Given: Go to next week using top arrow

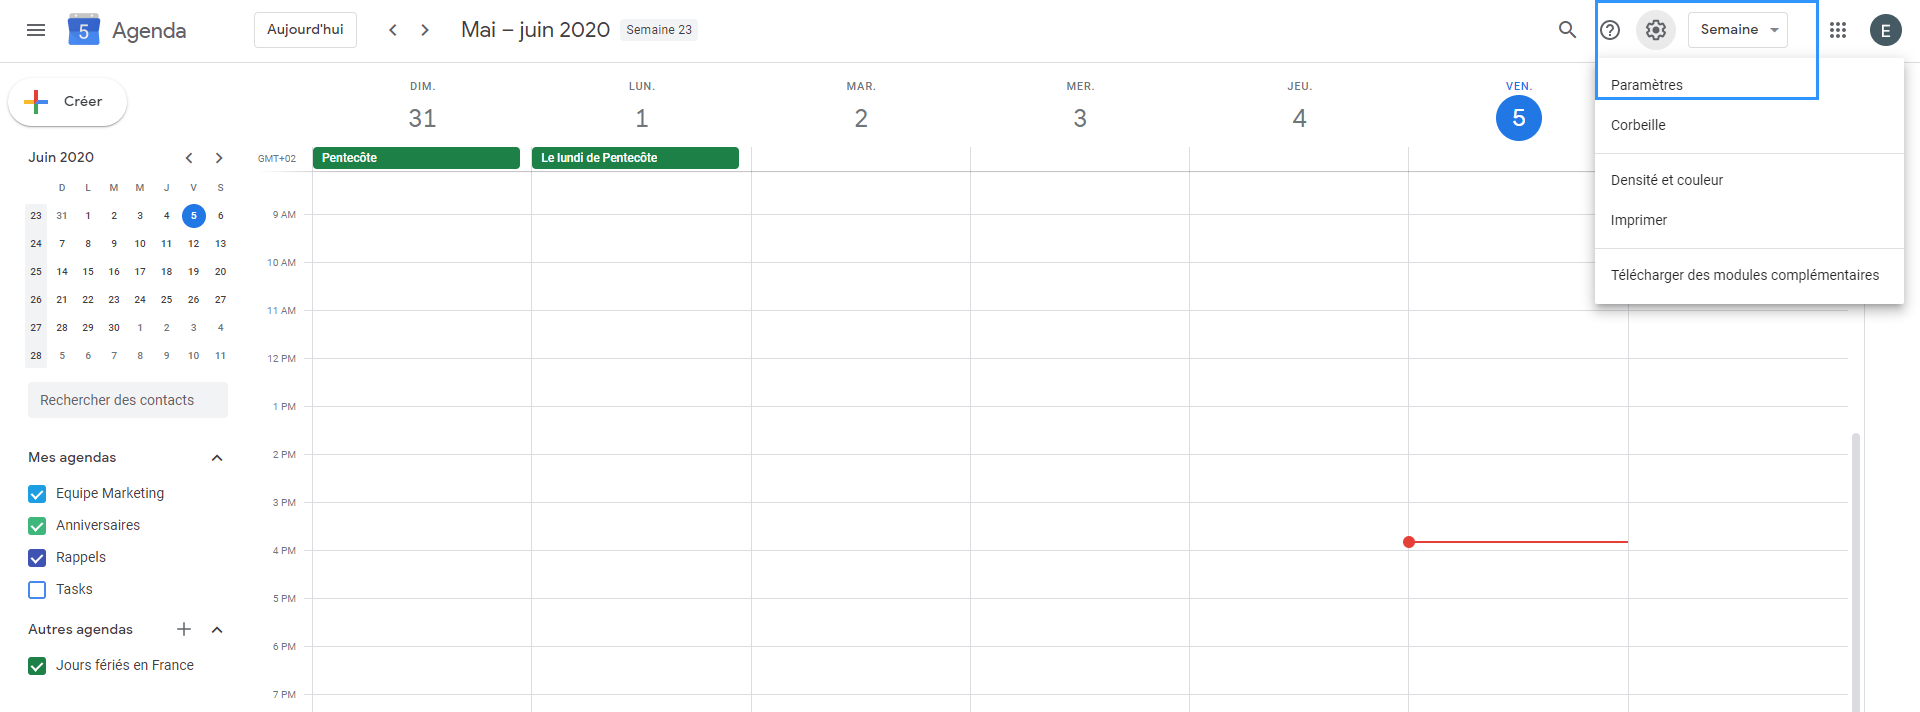Looking at the screenshot, I should [425, 30].
